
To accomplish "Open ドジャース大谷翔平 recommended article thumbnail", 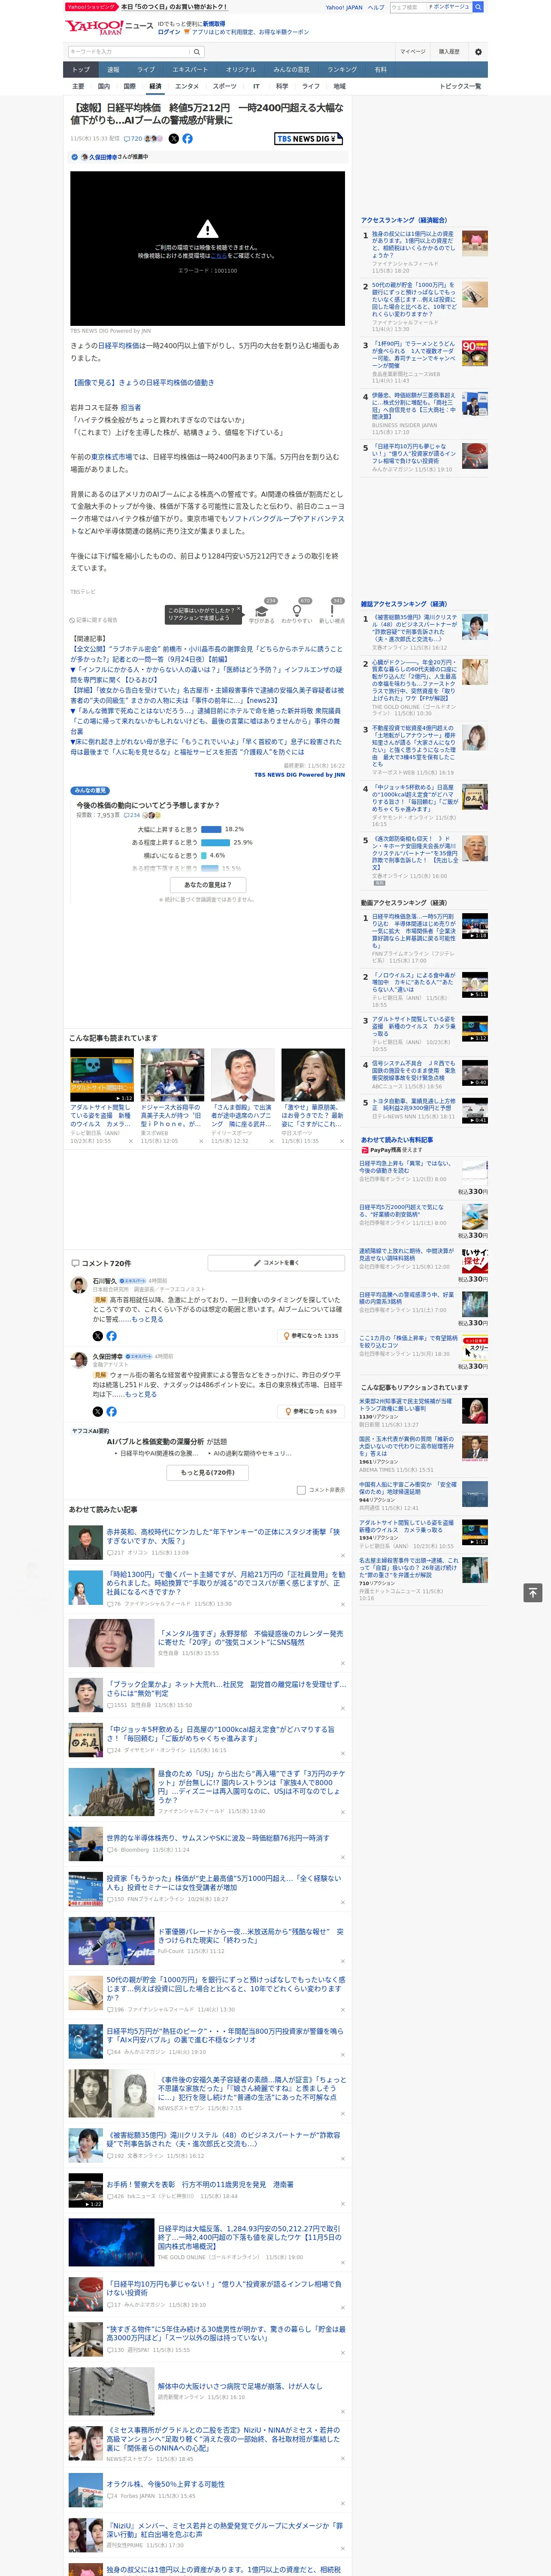I will (172, 1075).
